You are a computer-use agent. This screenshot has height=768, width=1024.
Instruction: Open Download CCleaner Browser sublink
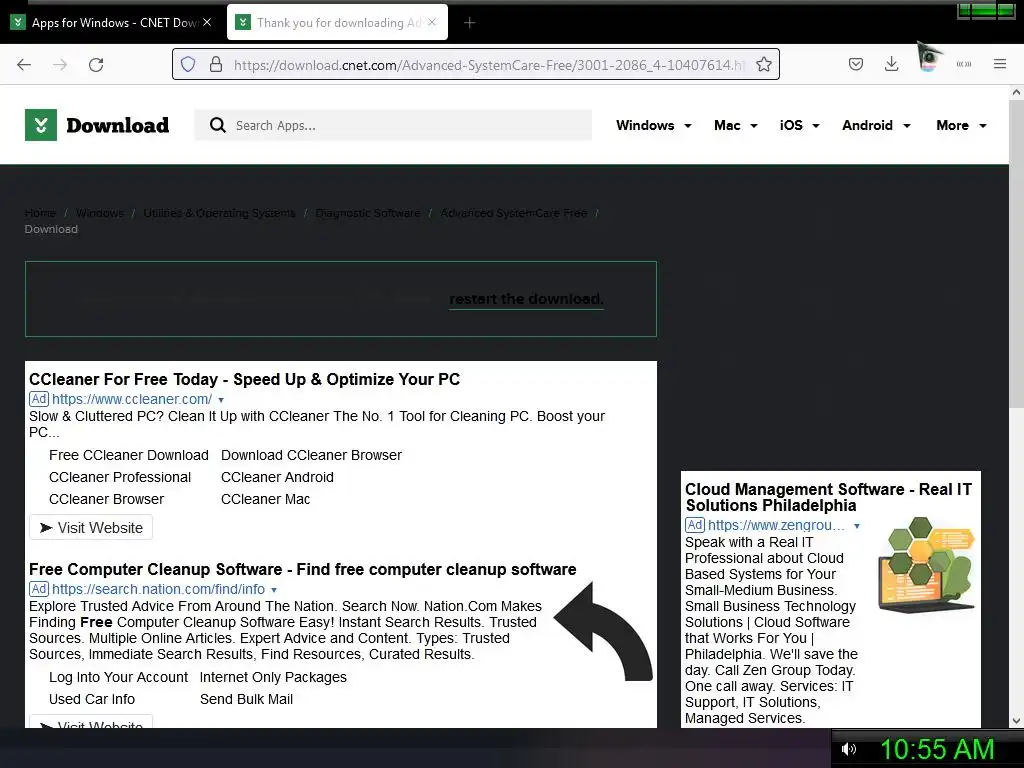[312, 455]
